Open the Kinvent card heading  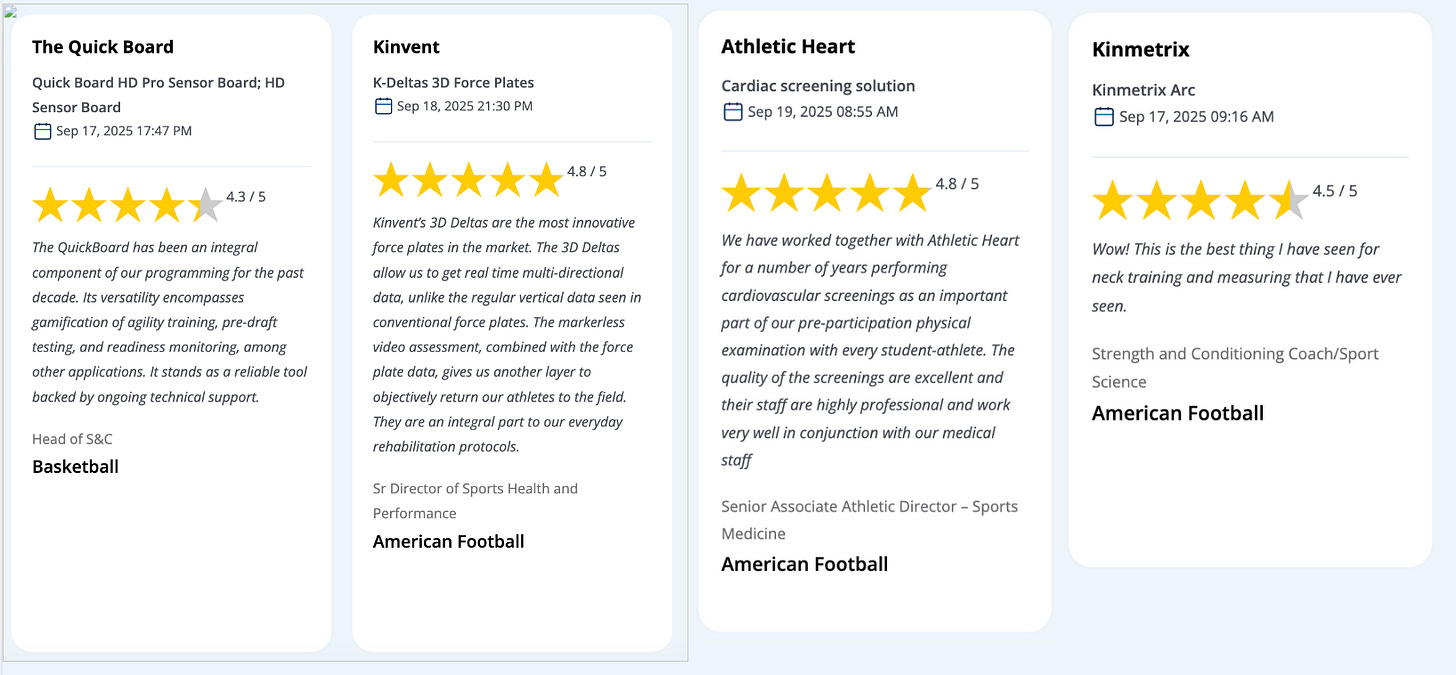(406, 47)
